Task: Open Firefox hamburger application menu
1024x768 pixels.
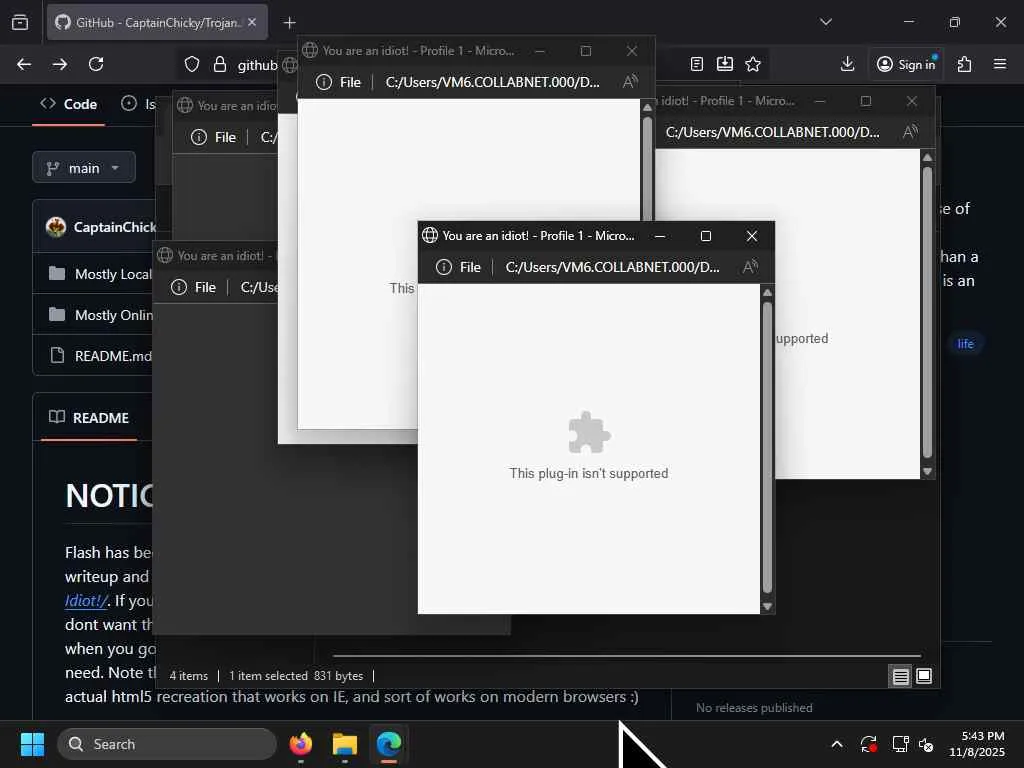Action: 1000,64
